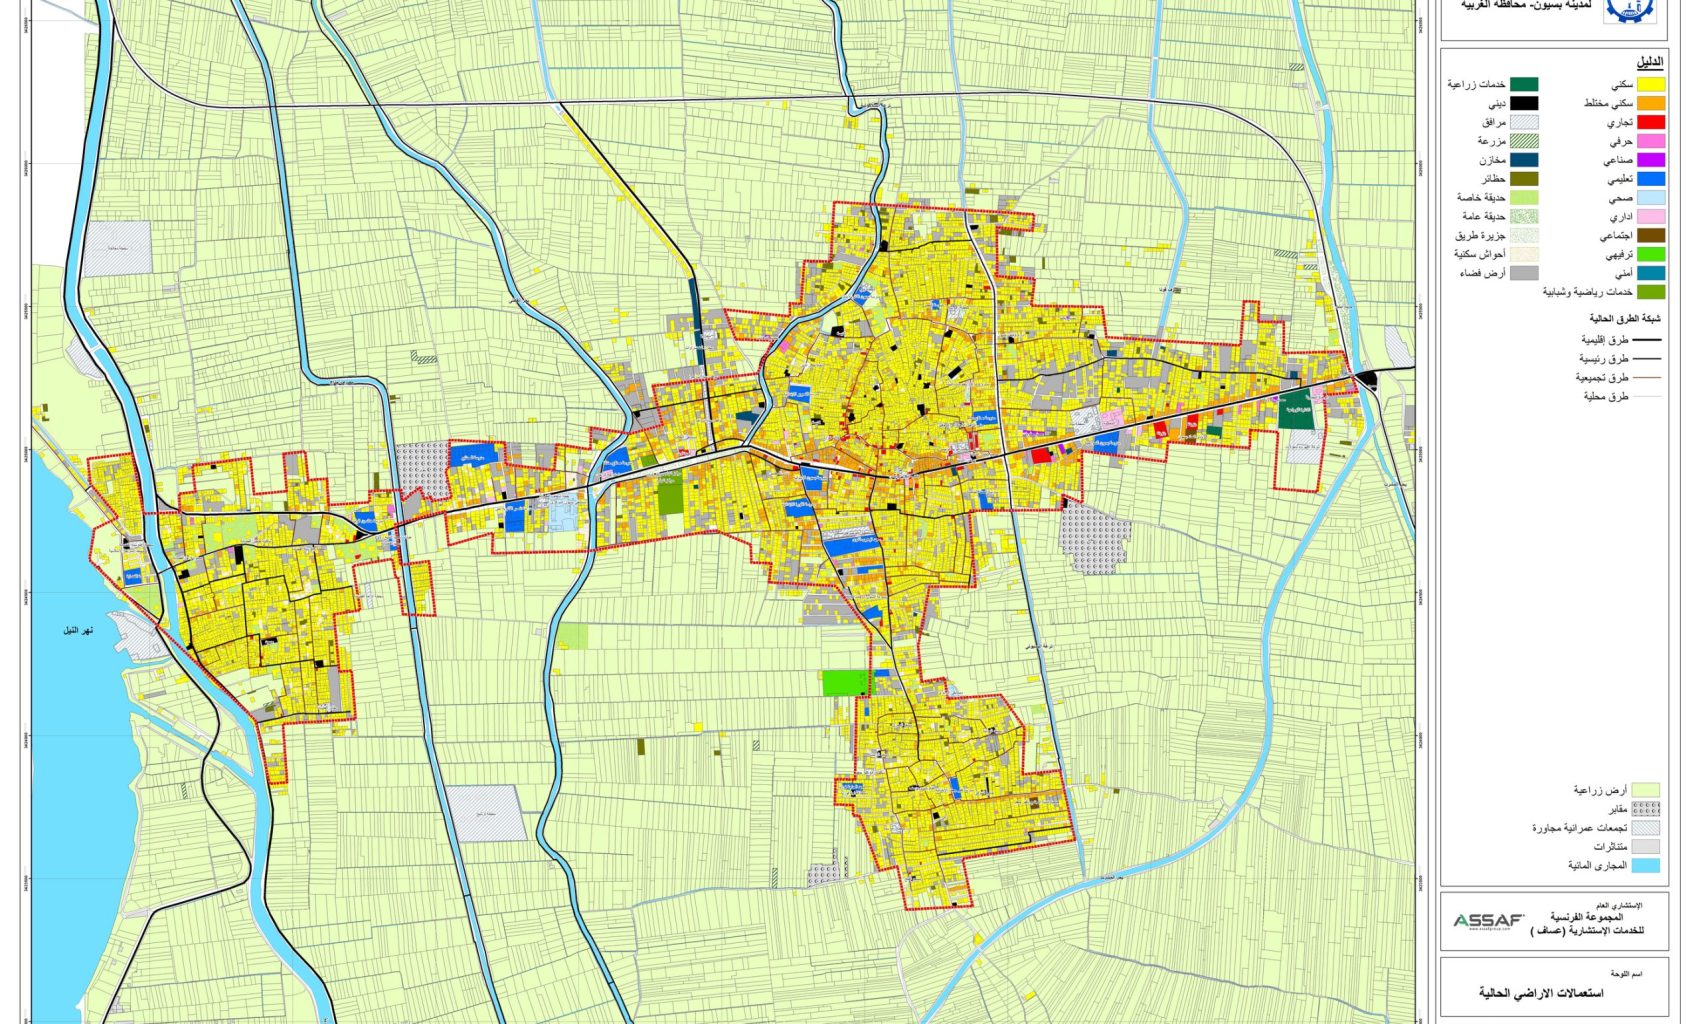Viewport: 1700px width, 1024px height.
Task: Click the public garden speckled legend symbol
Action: point(1524,217)
